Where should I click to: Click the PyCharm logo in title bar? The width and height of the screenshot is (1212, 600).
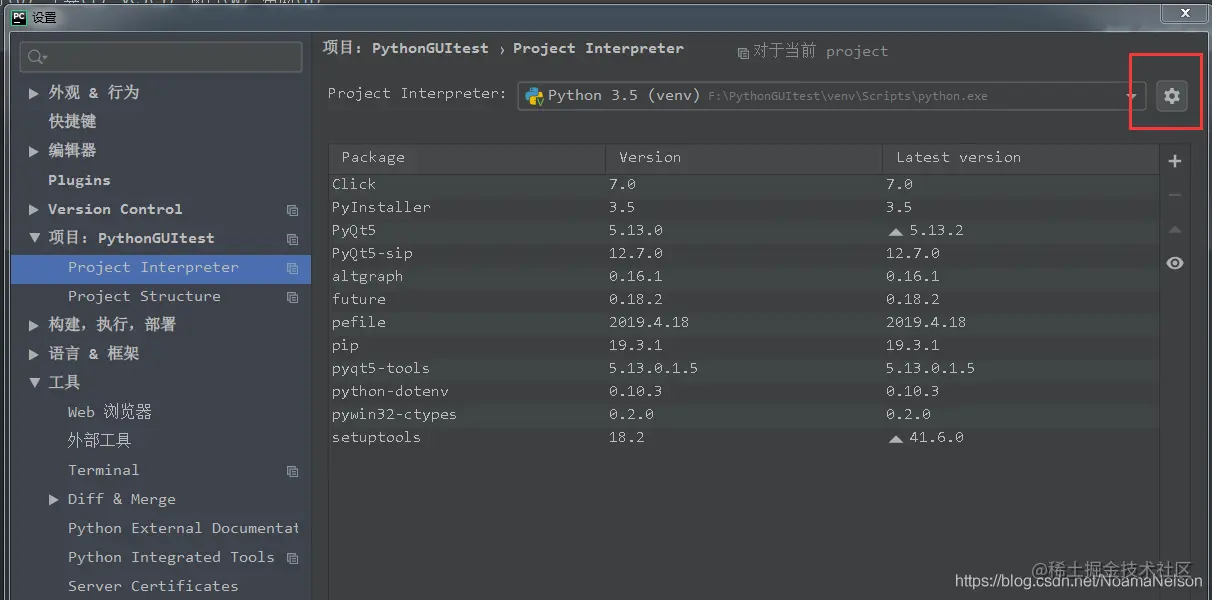[18, 17]
